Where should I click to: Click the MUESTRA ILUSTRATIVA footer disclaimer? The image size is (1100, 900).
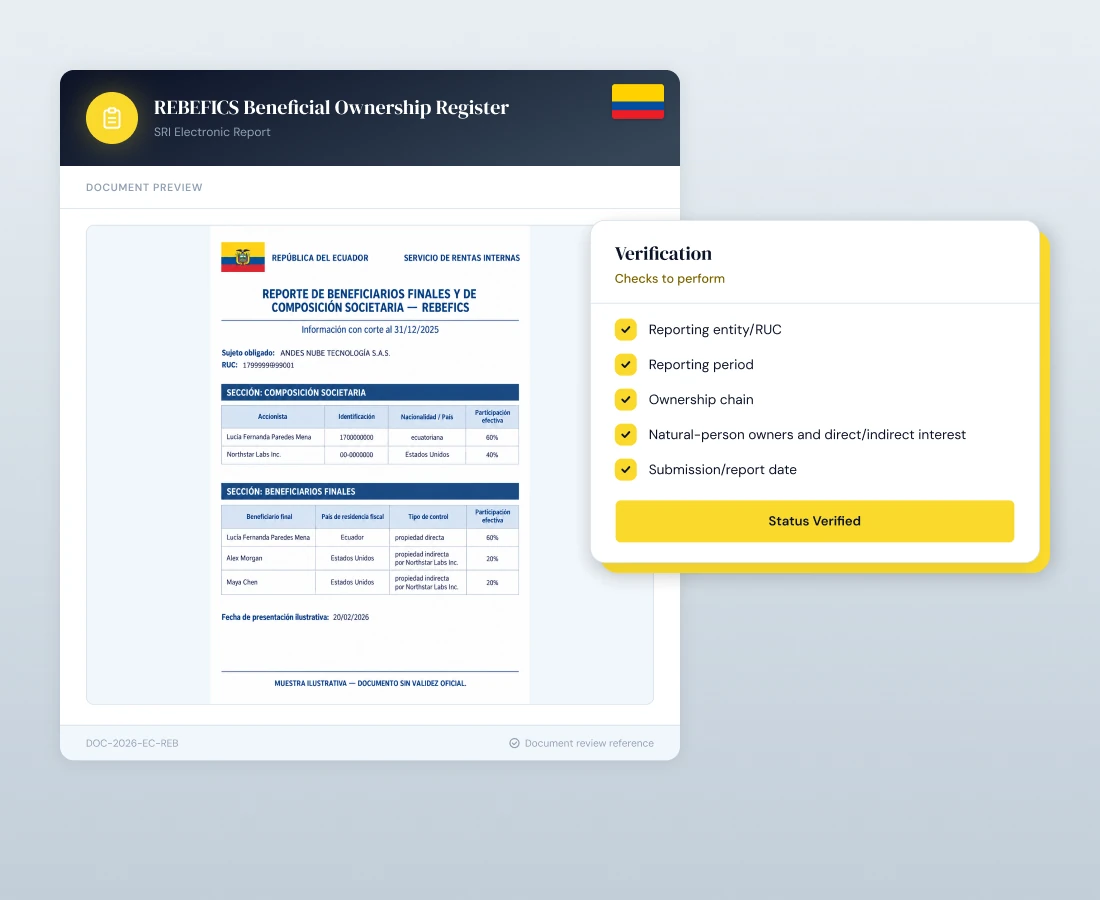370,683
